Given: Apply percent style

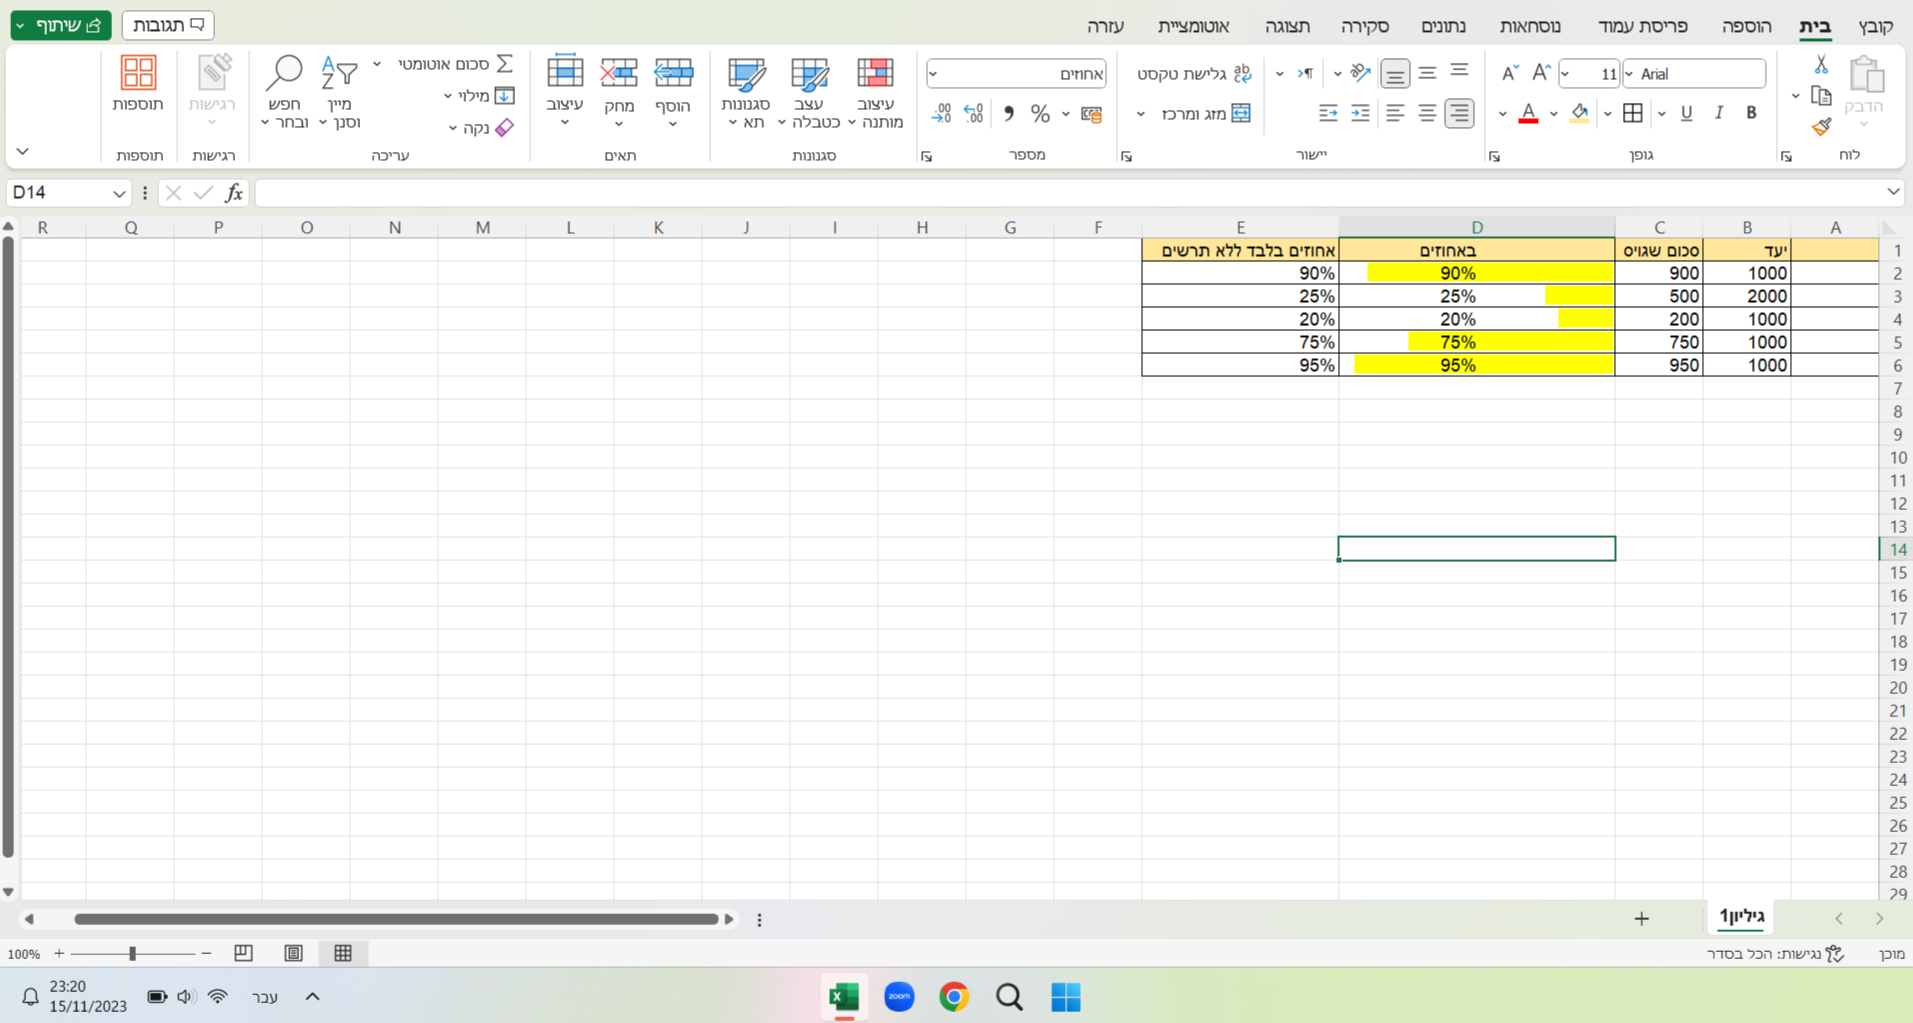Looking at the screenshot, I should coord(1040,113).
